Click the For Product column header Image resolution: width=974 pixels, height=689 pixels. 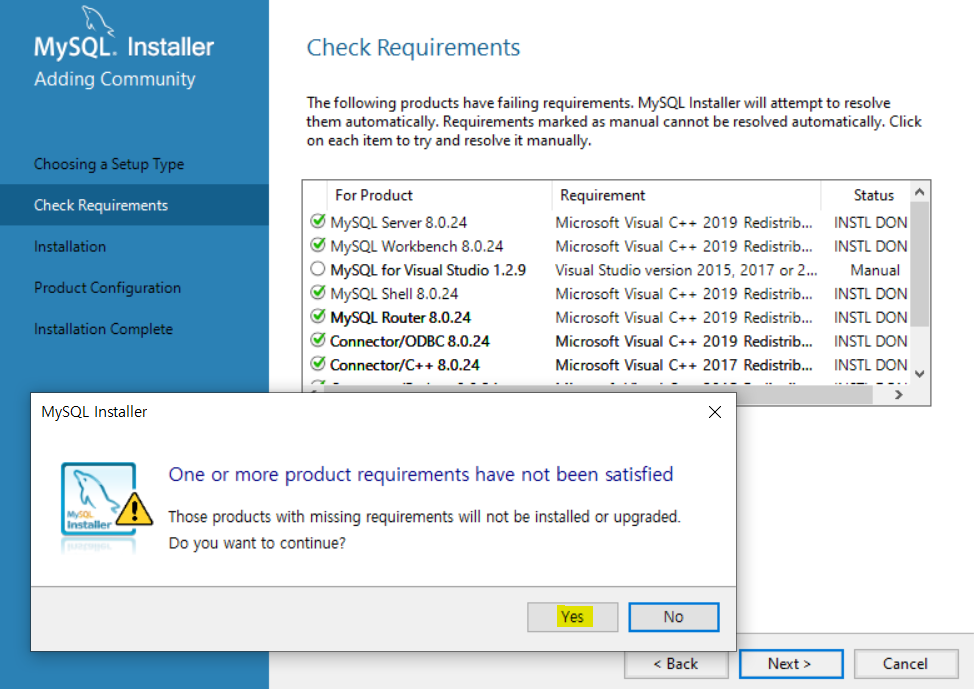[x=374, y=195]
